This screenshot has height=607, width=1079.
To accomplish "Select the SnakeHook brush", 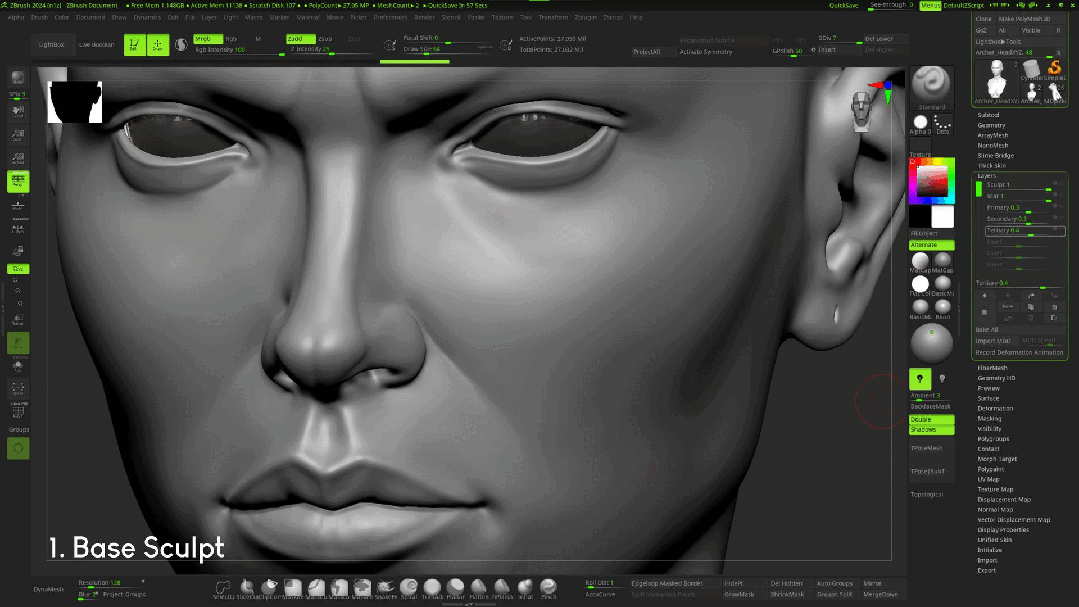I will click(x=385, y=588).
